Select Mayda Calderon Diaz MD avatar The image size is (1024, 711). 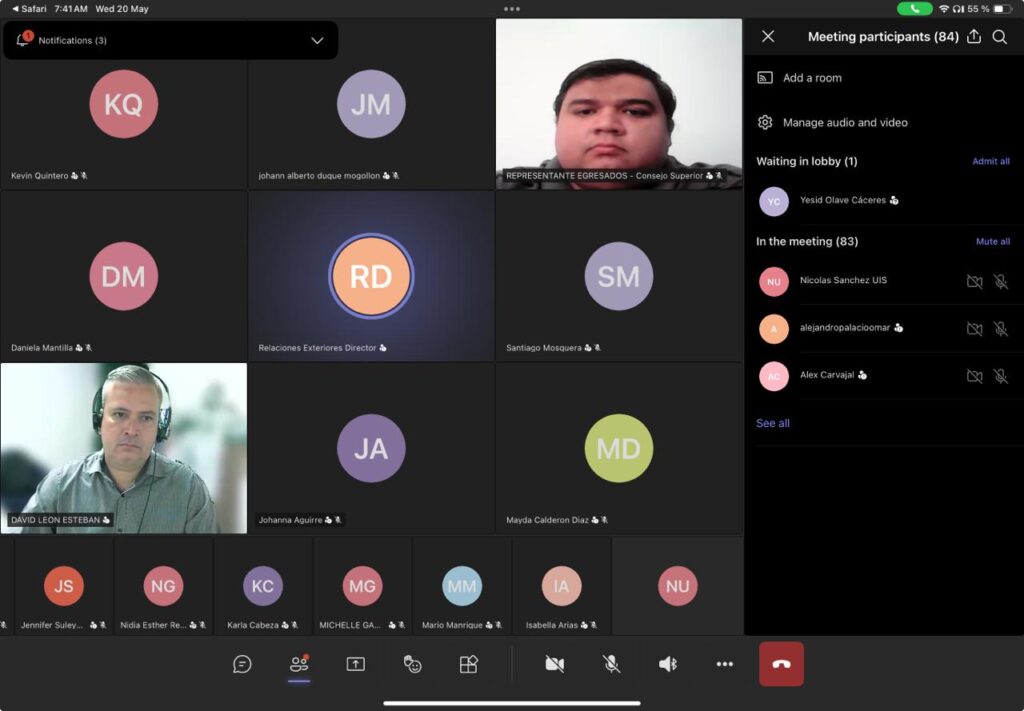(x=618, y=449)
